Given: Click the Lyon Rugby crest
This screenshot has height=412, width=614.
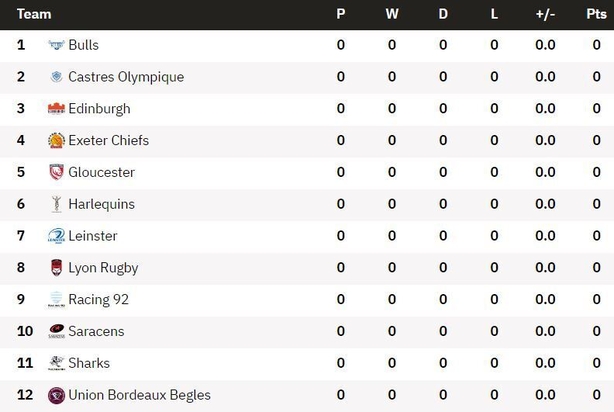Looking at the screenshot, I should (56, 267).
